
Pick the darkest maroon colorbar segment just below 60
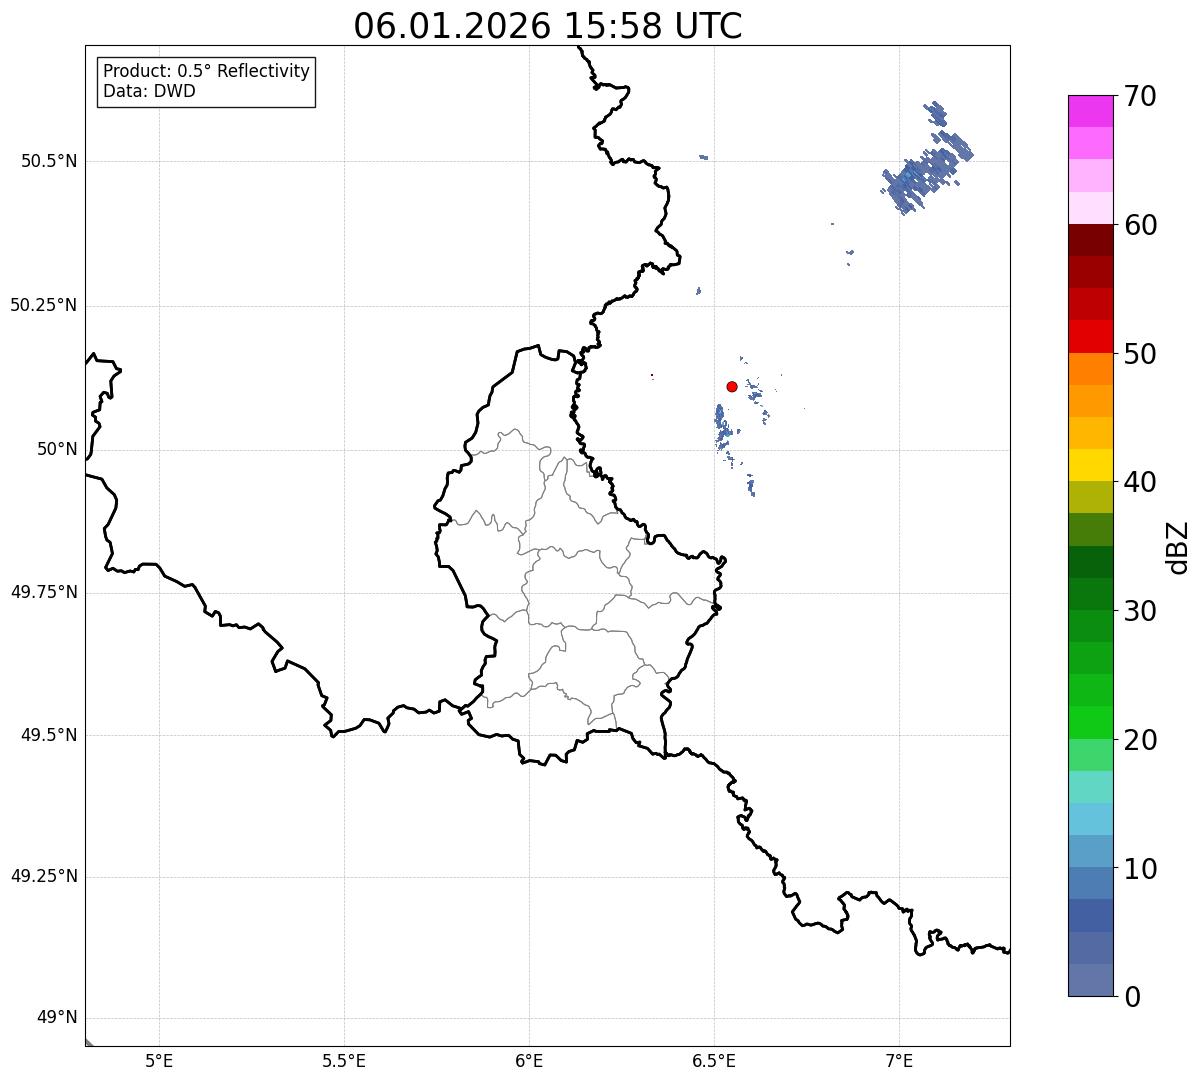(x=1091, y=240)
